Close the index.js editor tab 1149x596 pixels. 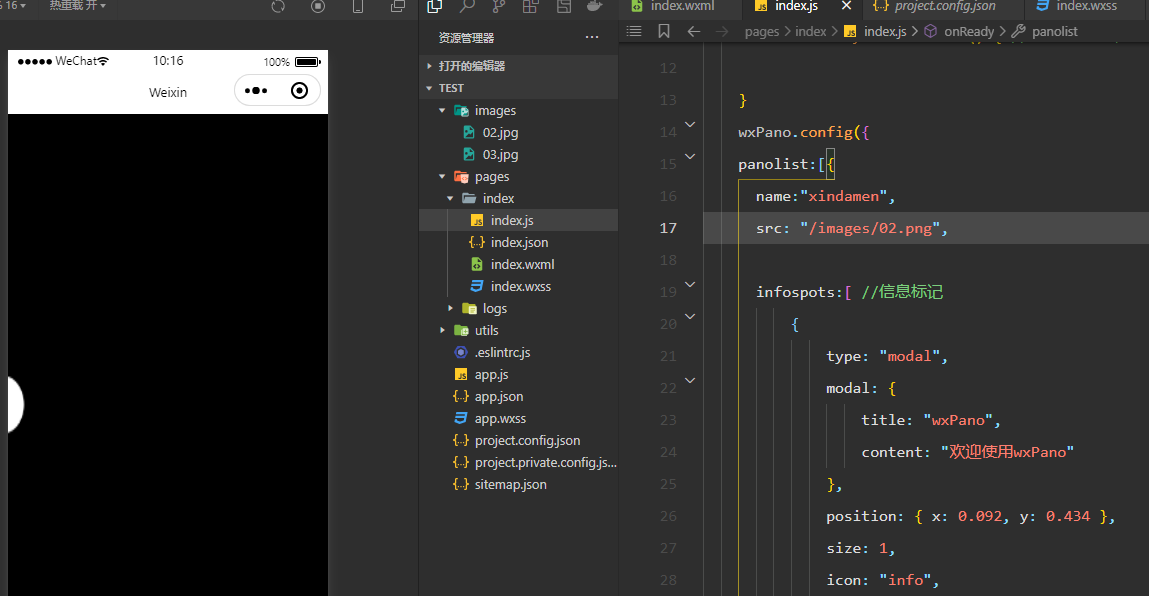click(x=846, y=6)
